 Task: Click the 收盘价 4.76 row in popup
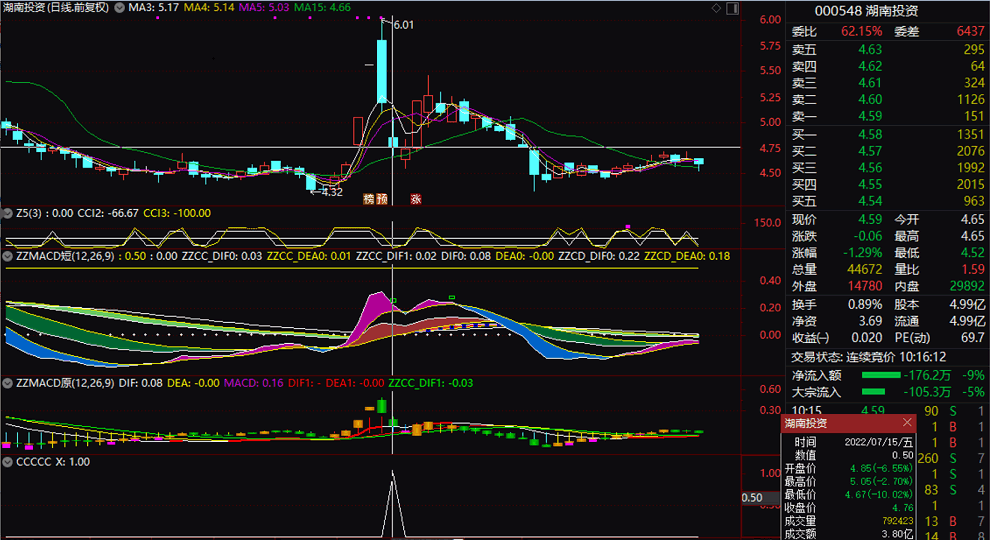(849, 508)
